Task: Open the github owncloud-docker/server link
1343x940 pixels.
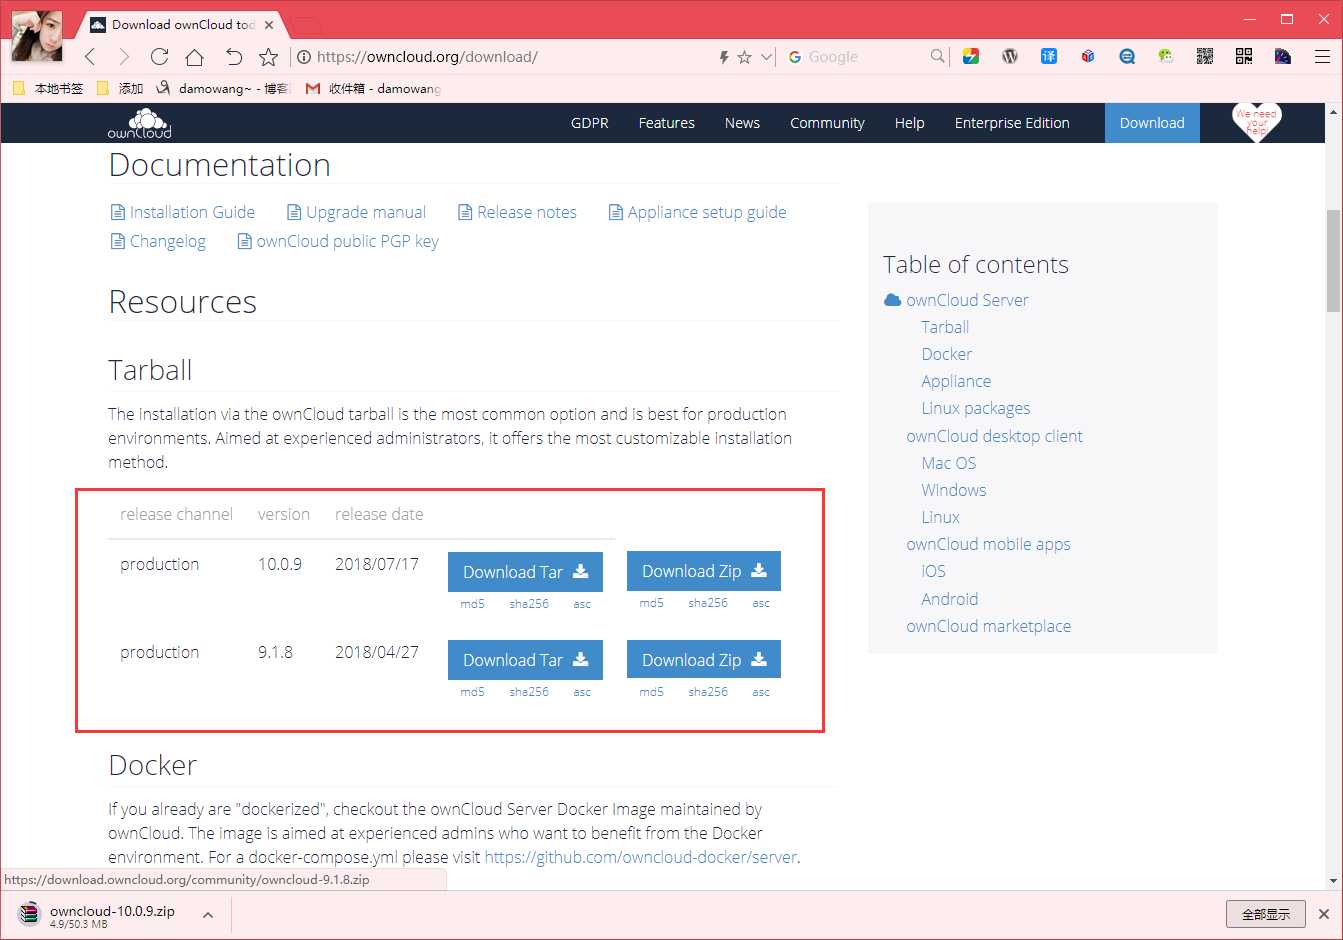Action: (x=641, y=857)
